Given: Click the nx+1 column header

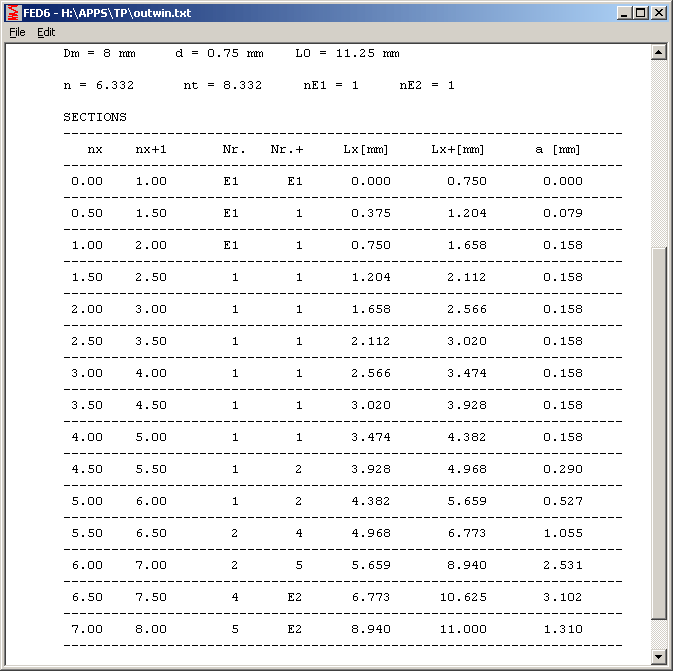Looking at the screenshot, I should pyautogui.click(x=151, y=149).
